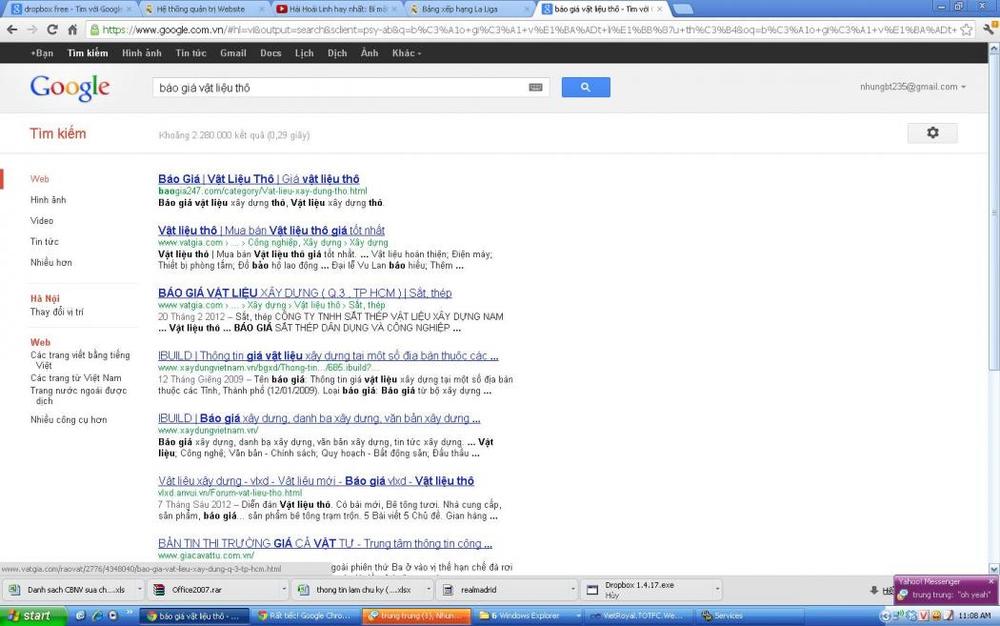Open the Windows Explorer taskbar group
Screen dimensions: 1000x626
coord(529,616)
